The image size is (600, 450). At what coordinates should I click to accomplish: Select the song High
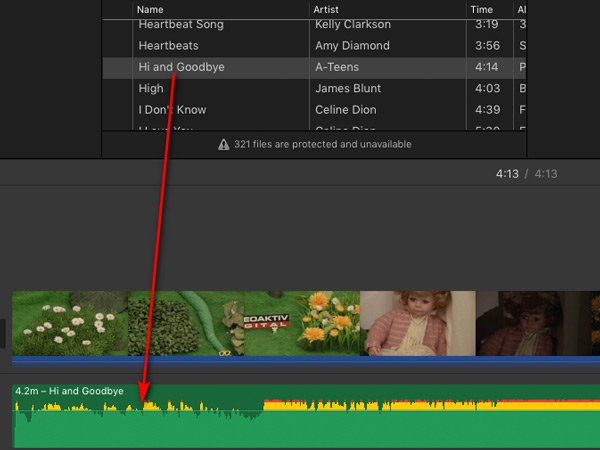(x=314, y=89)
